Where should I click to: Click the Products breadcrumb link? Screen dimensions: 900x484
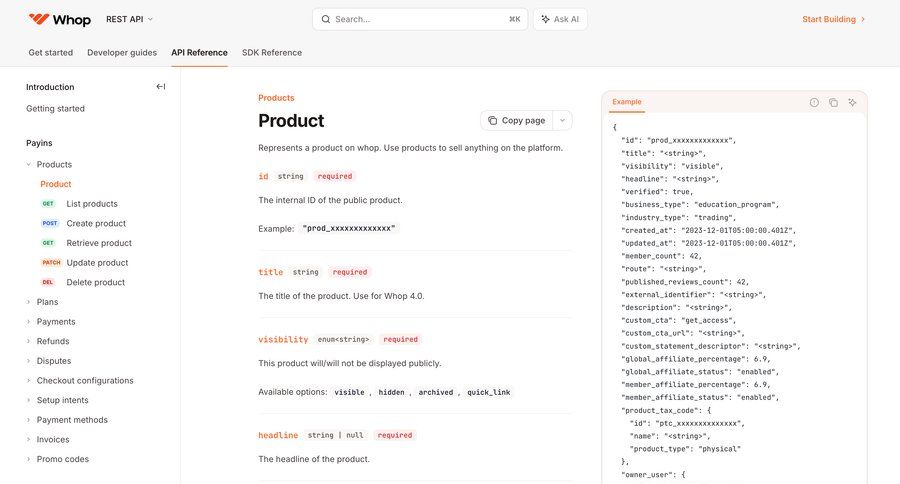pyautogui.click(x=276, y=98)
